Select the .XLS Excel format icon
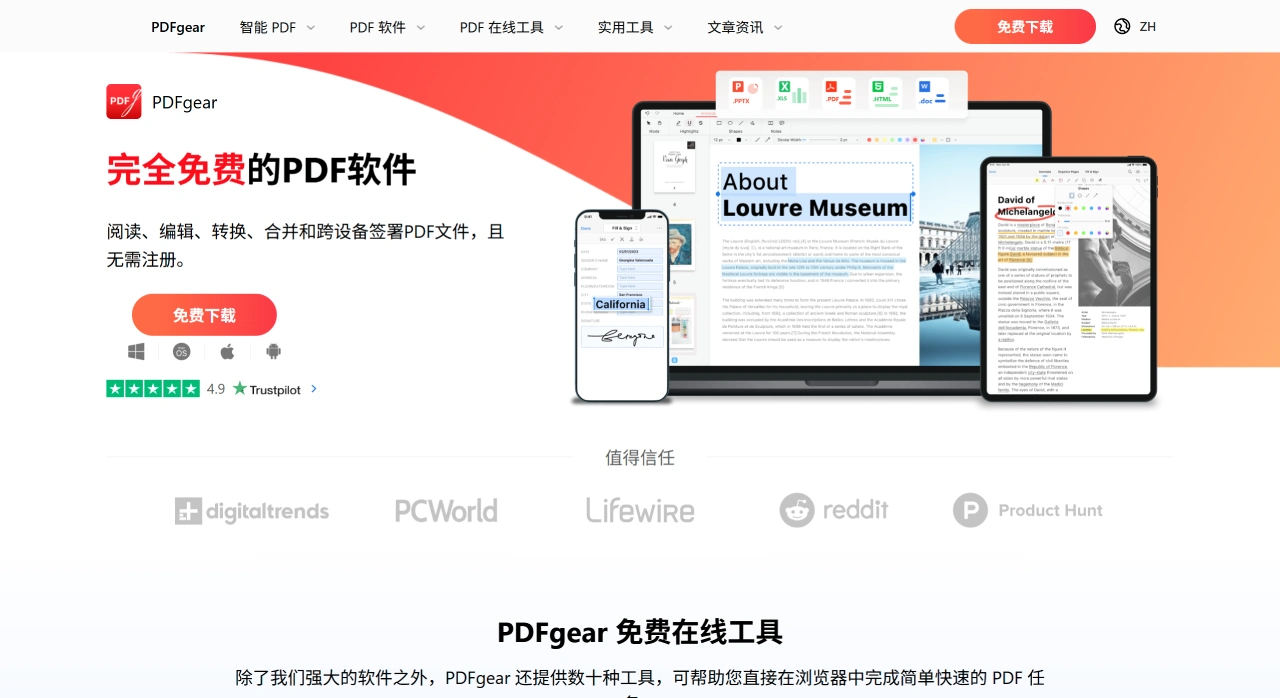1280x698 pixels. click(x=789, y=92)
